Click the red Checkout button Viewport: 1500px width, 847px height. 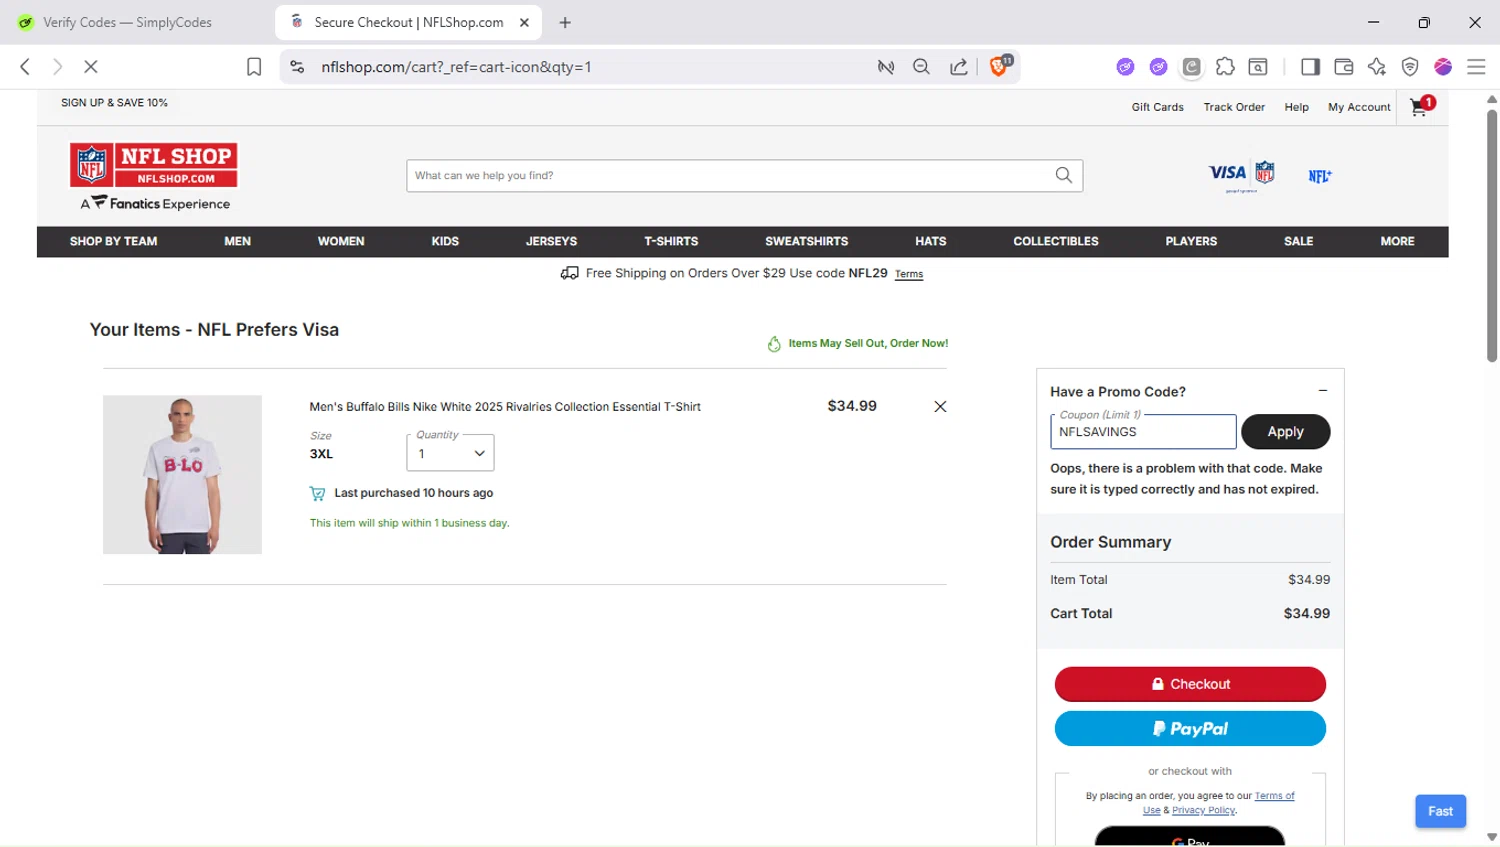pos(1190,684)
